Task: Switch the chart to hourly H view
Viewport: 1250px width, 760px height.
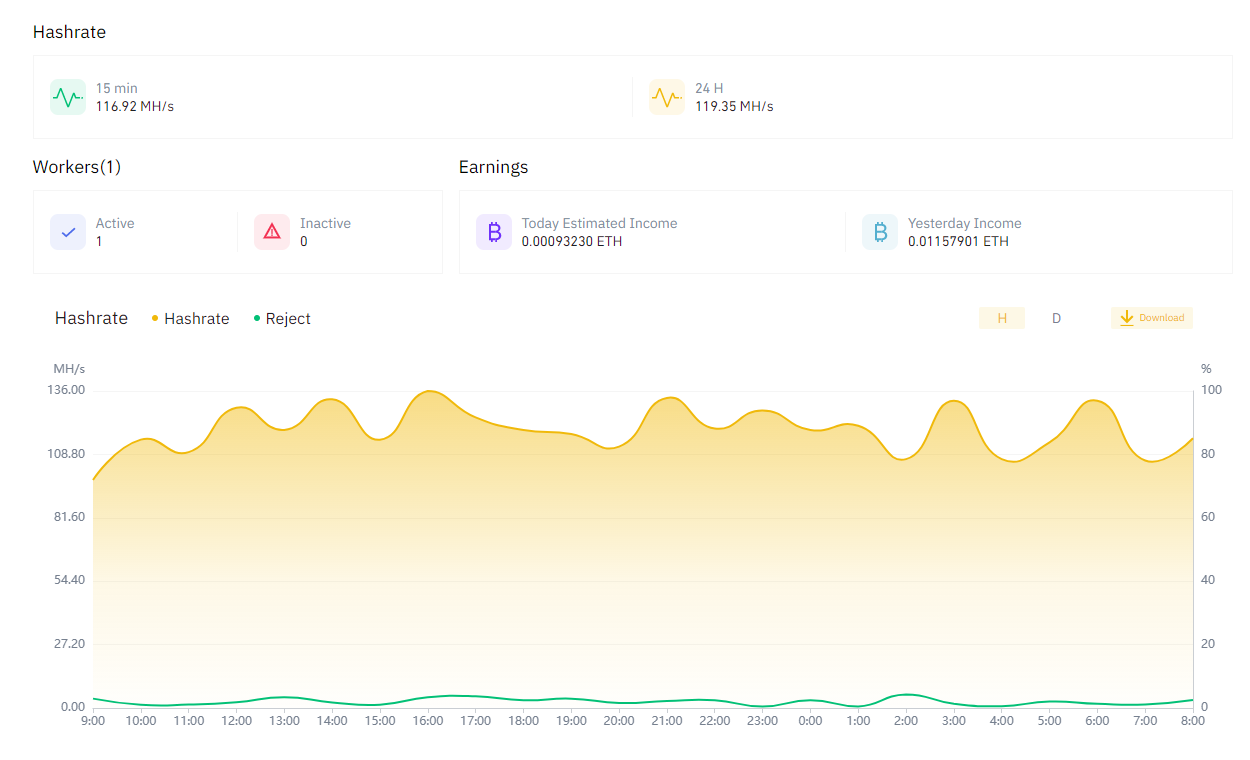Action: click(1002, 318)
